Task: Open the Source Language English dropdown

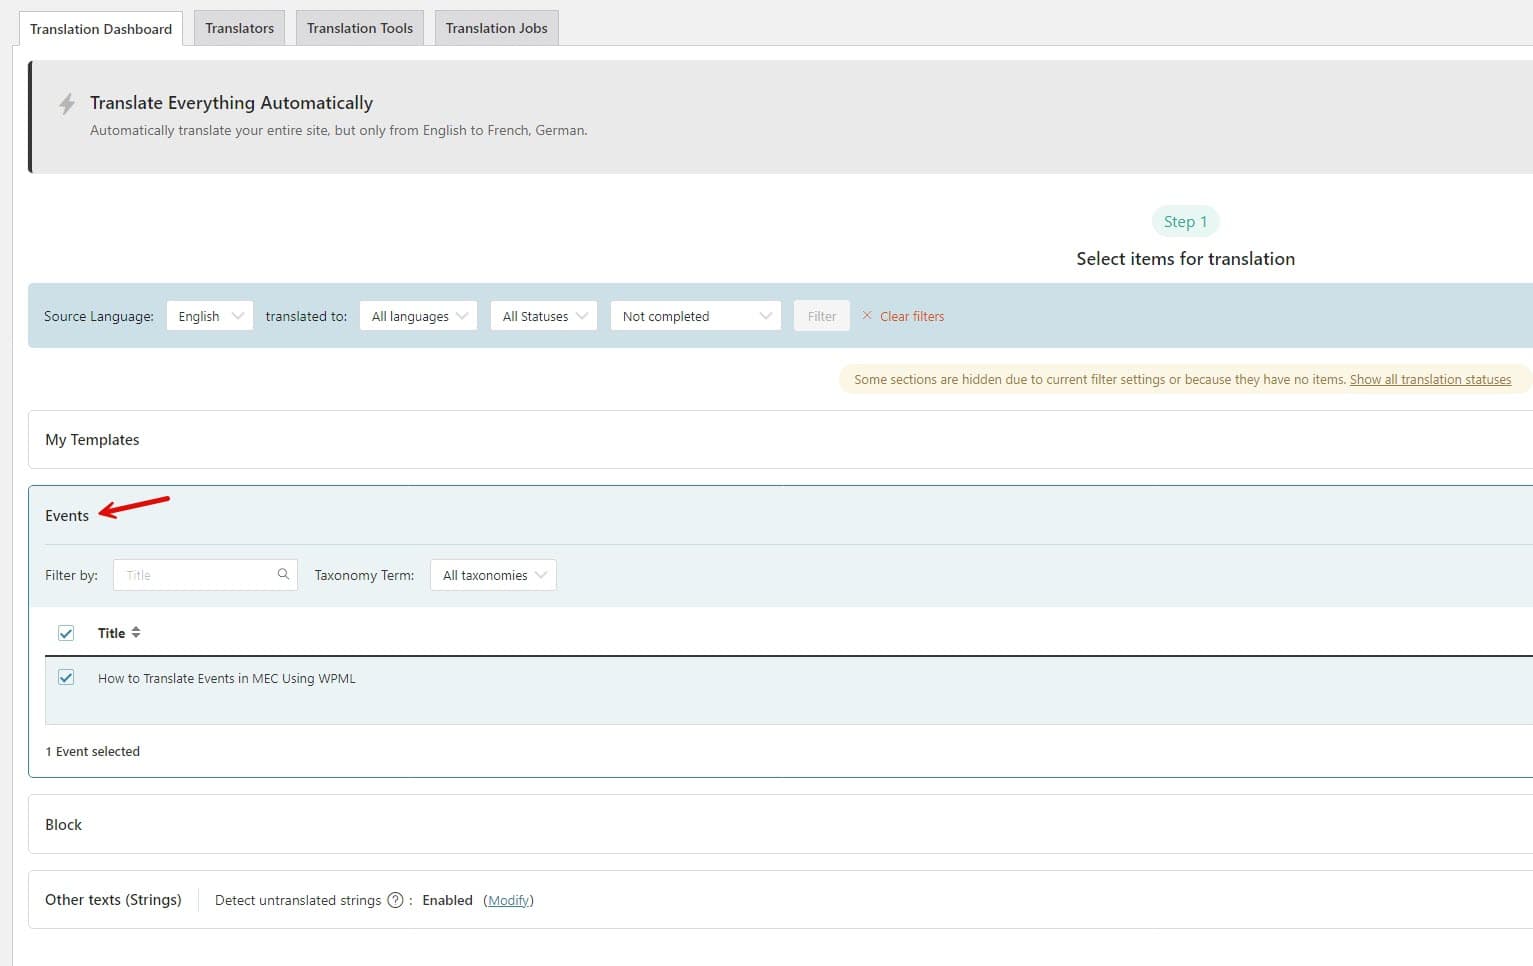Action: tap(209, 316)
